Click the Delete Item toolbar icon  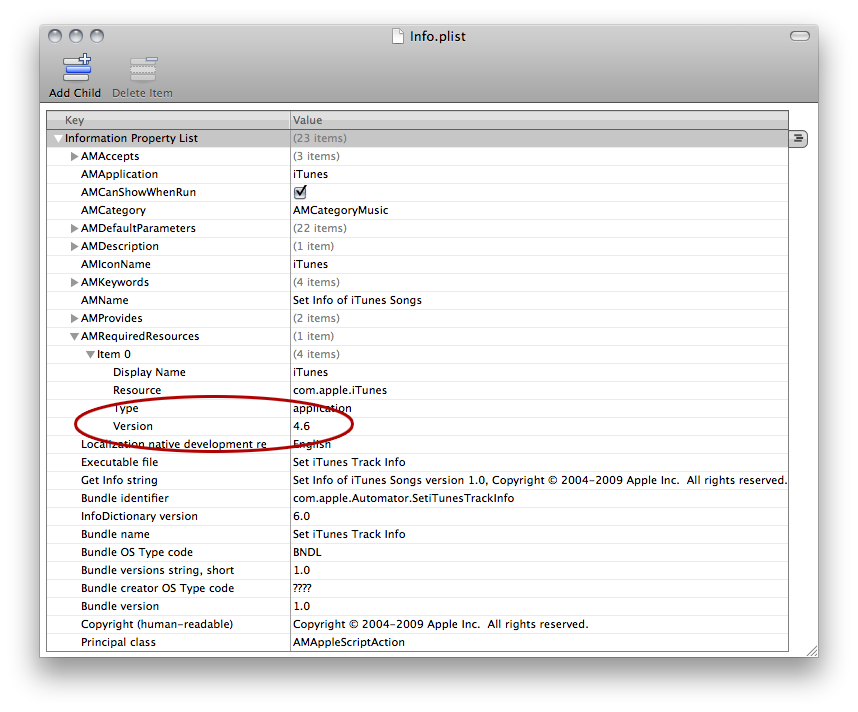coord(143,69)
